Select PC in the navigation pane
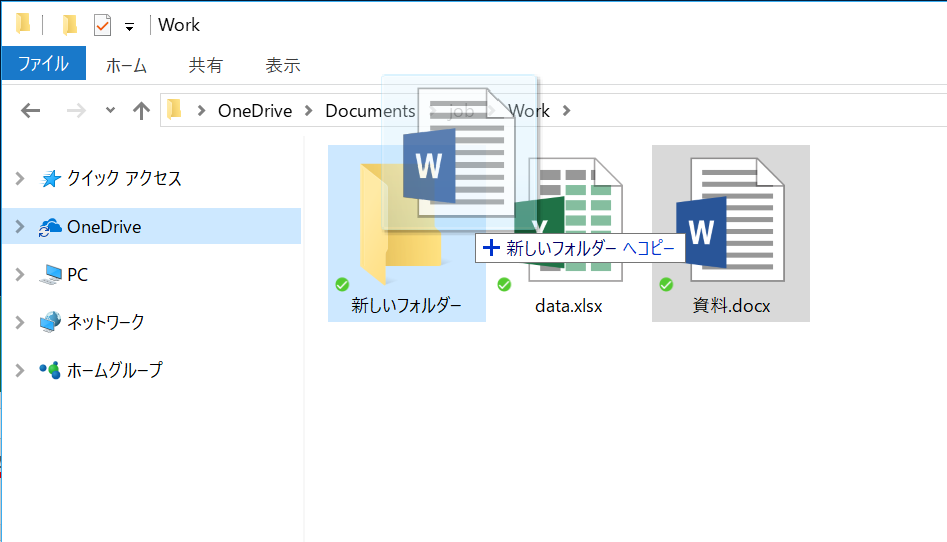Viewport: 947px width, 542px height. [x=77, y=274]
